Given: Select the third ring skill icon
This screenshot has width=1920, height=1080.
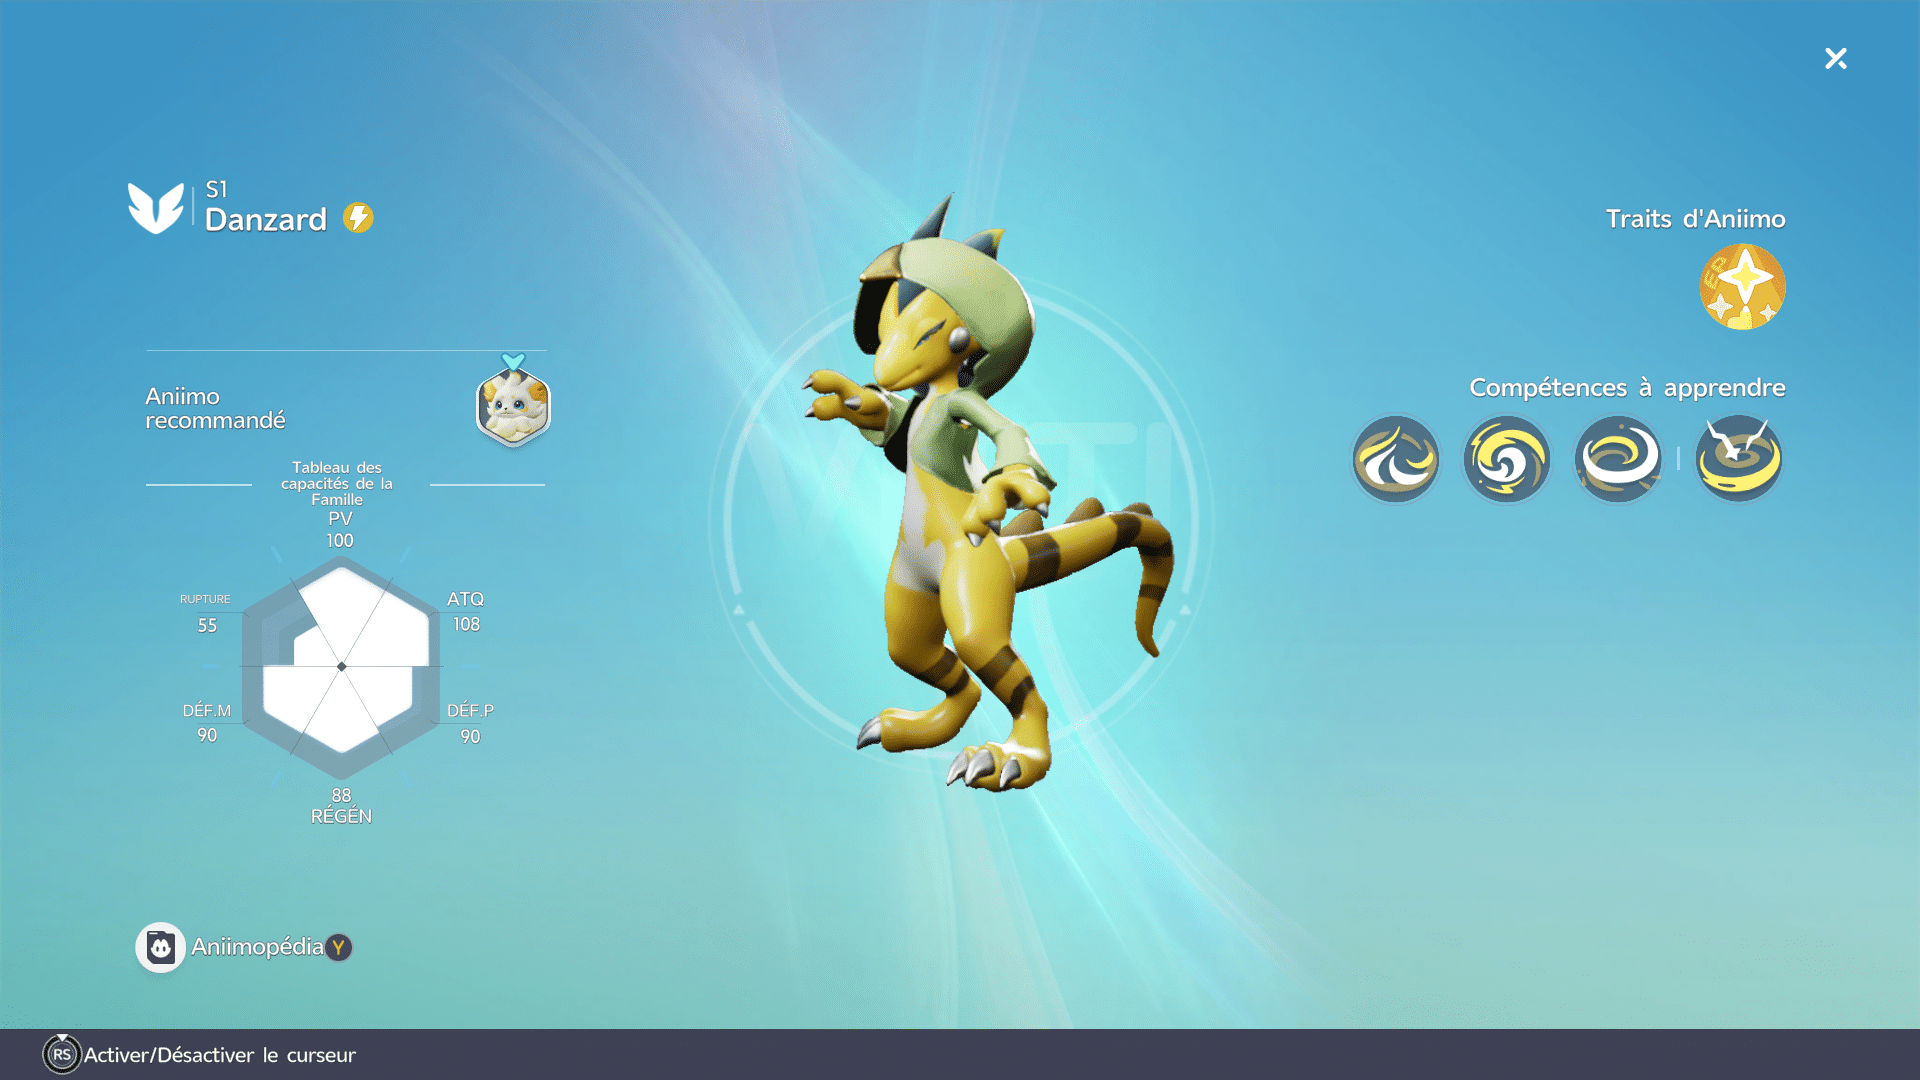Looking at the screenshot, I should [1618, 459].
